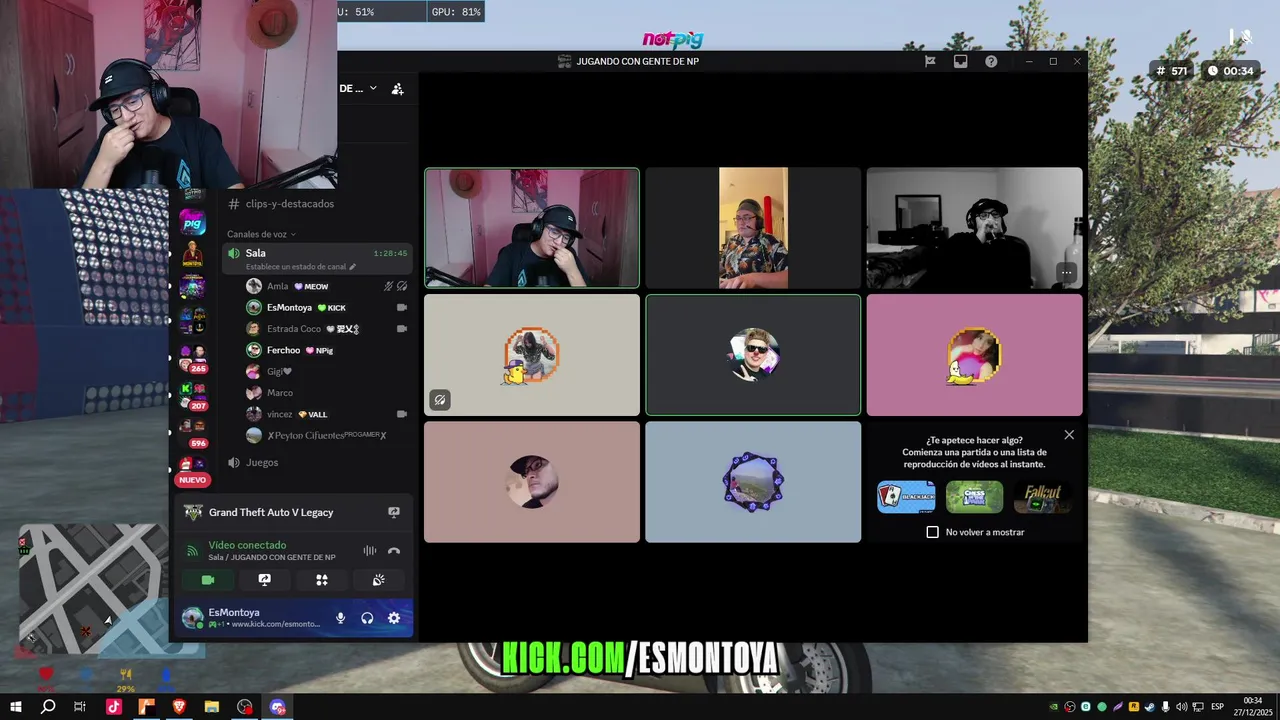Open the volume icon in the system tray

(x=1182, y=707)
